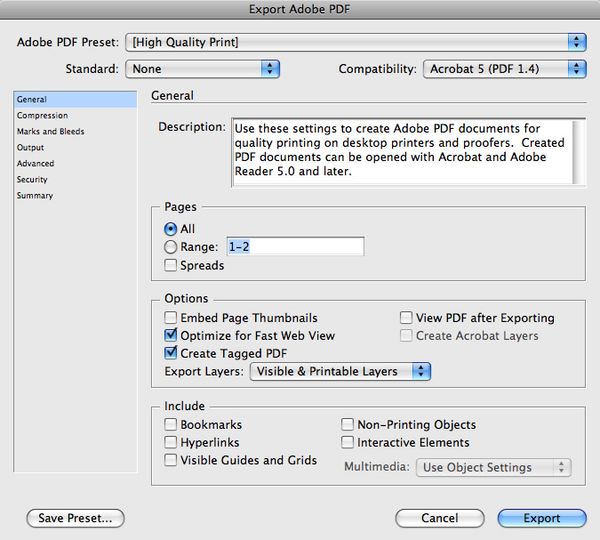Go to the Output section
Viewport: 600px width, 540px height.
pyautogui.click(x=30, y=148)
